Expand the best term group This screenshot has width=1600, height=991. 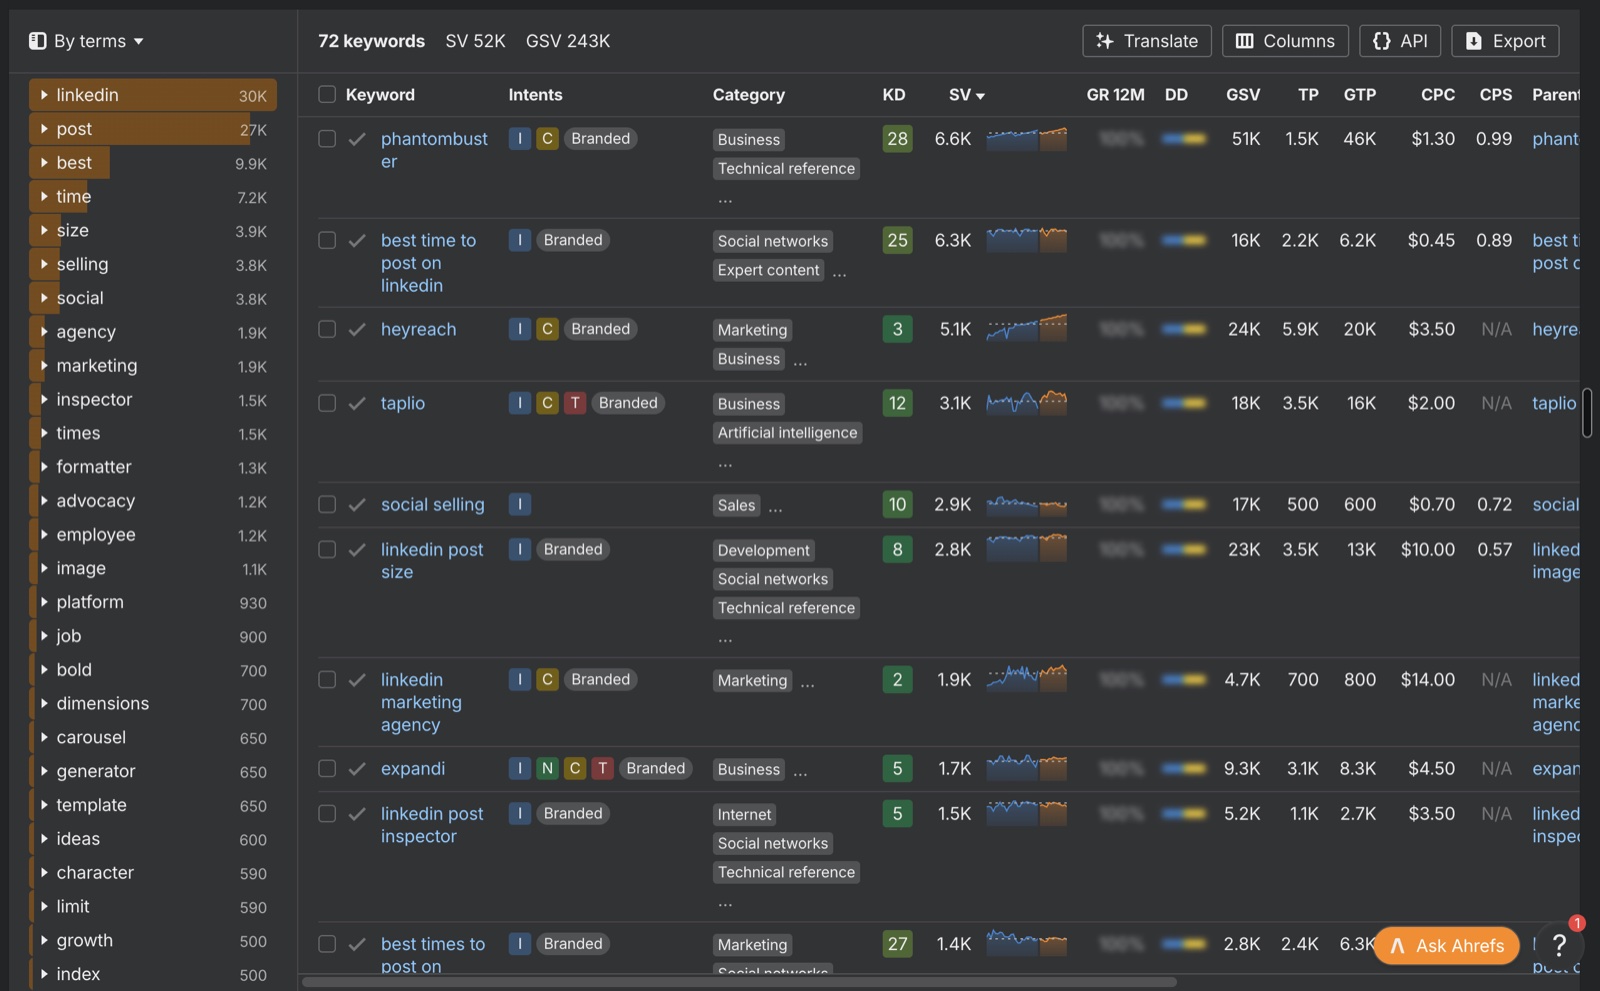click(x=44, y=163)
